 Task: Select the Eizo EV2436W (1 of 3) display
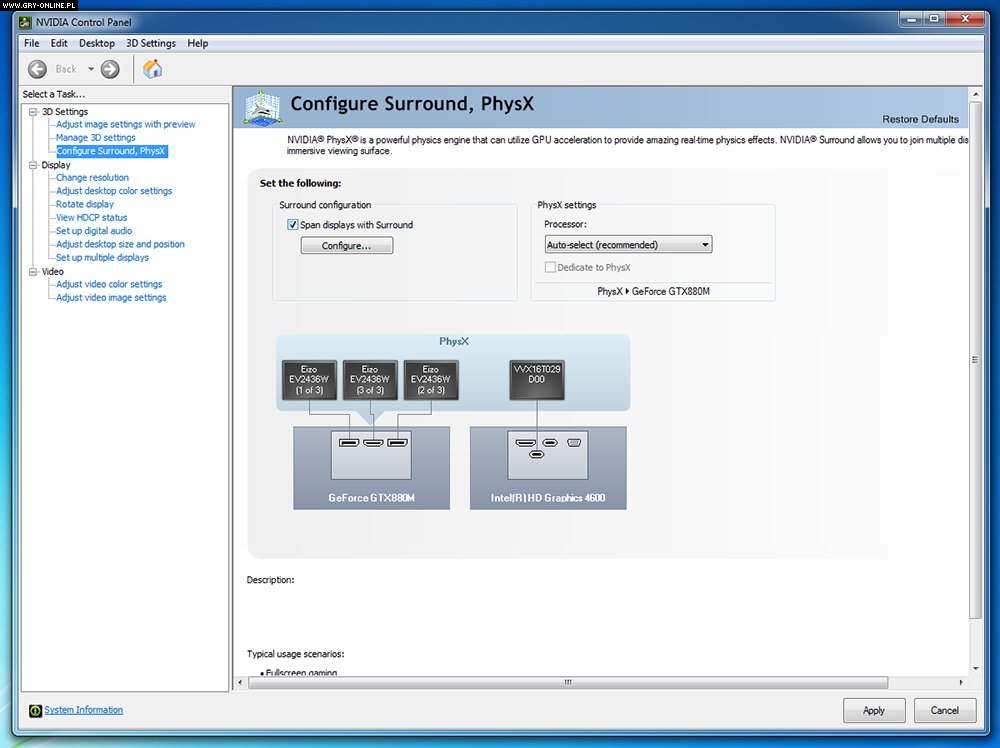[x=310, y=380]
